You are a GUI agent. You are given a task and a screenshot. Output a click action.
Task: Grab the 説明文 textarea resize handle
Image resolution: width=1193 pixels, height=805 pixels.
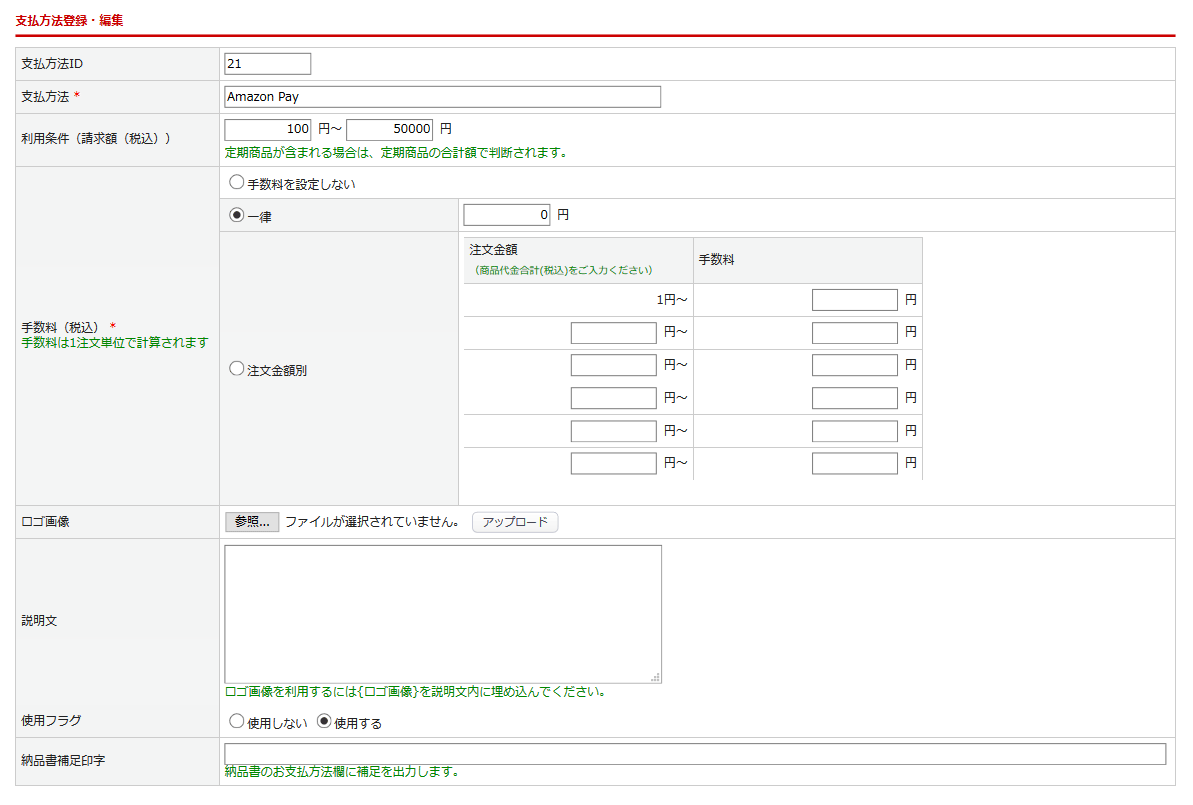point(656,678)
